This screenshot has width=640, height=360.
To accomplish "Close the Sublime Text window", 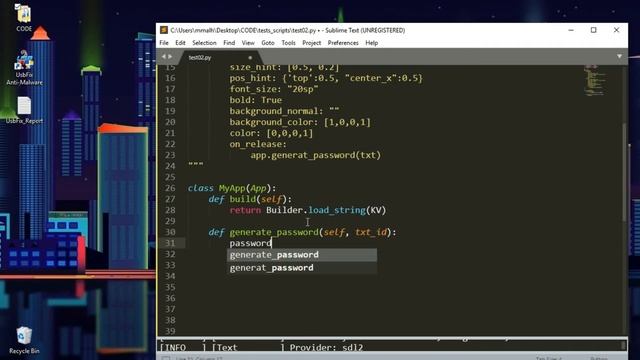I will click(616, 30).
